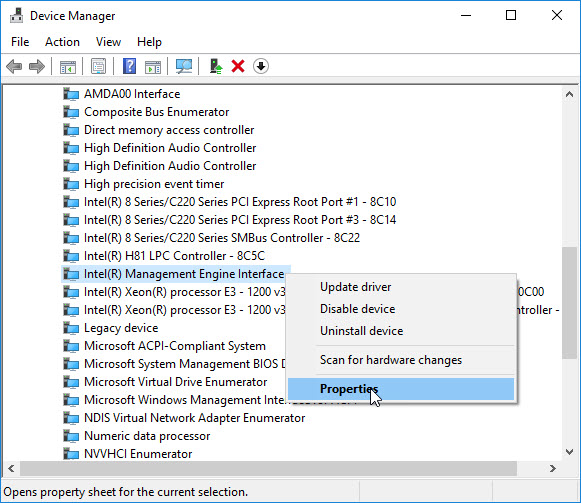581x503 pixels.
Task: Open the Action menu
Action: coord(62,42)
